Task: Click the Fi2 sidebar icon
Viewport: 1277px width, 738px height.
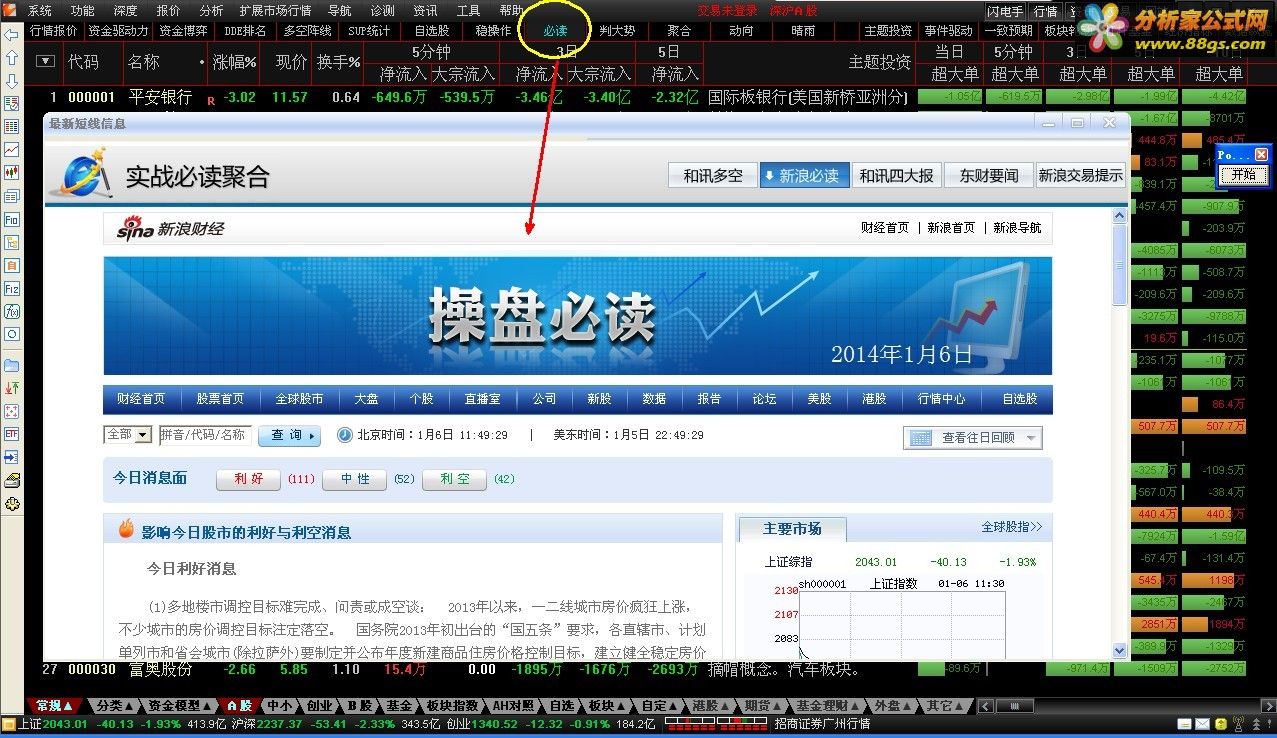Action: (x=12, y=288)
